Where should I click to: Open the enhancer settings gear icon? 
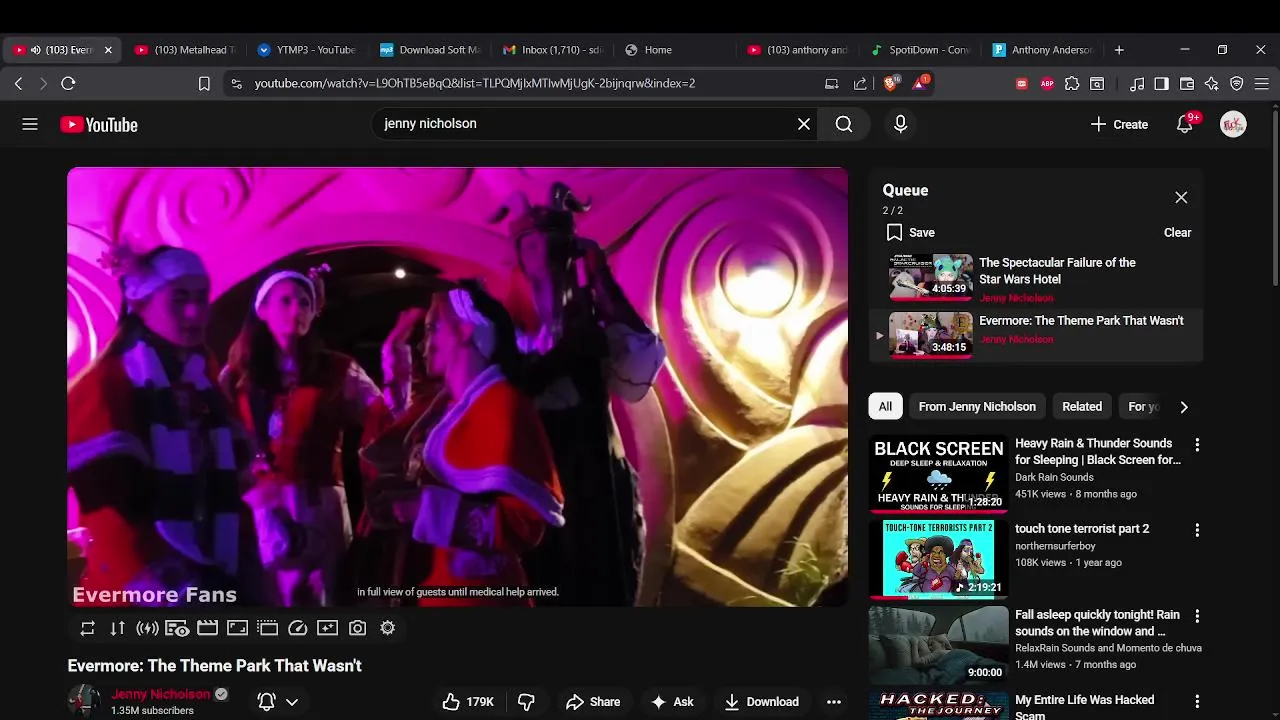pos(387,628)
